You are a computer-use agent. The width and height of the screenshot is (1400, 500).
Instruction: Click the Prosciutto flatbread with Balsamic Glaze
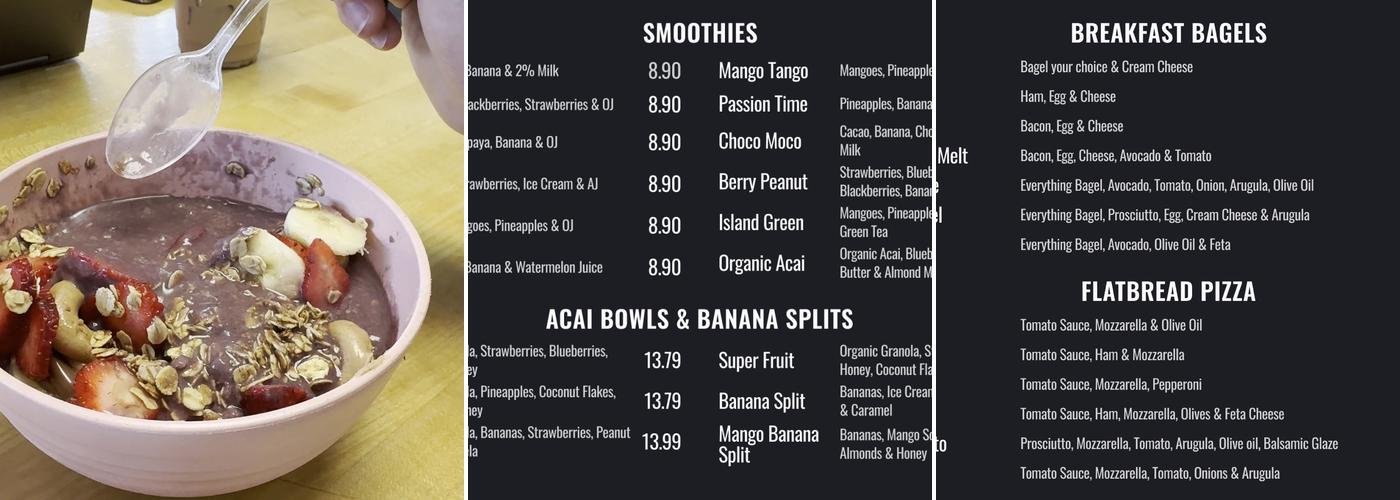(1178, 444)
